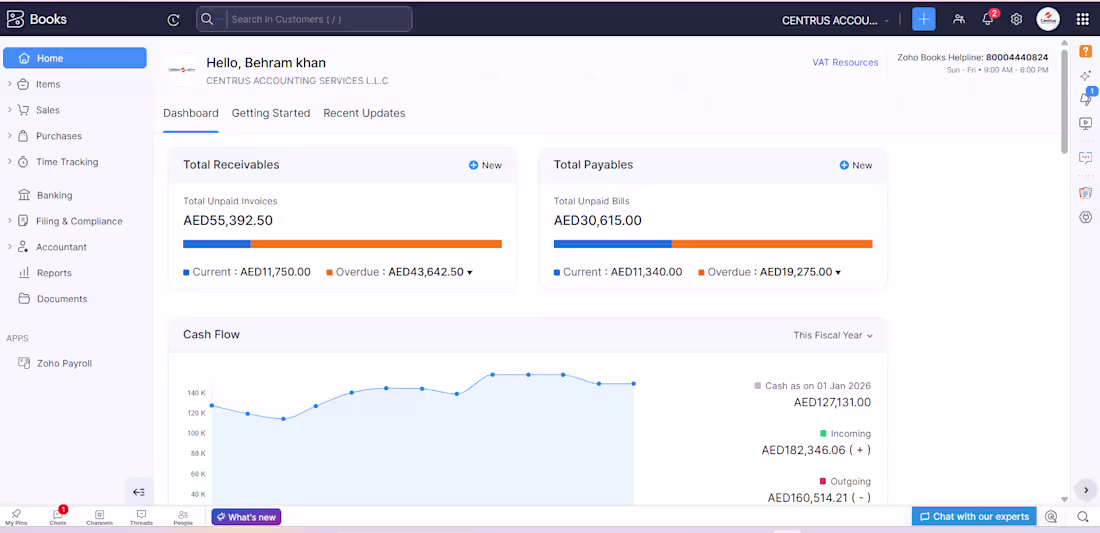Viewport: 1100px width, 533px height.
Task: Click the What's new button
Action: point(246,517)
